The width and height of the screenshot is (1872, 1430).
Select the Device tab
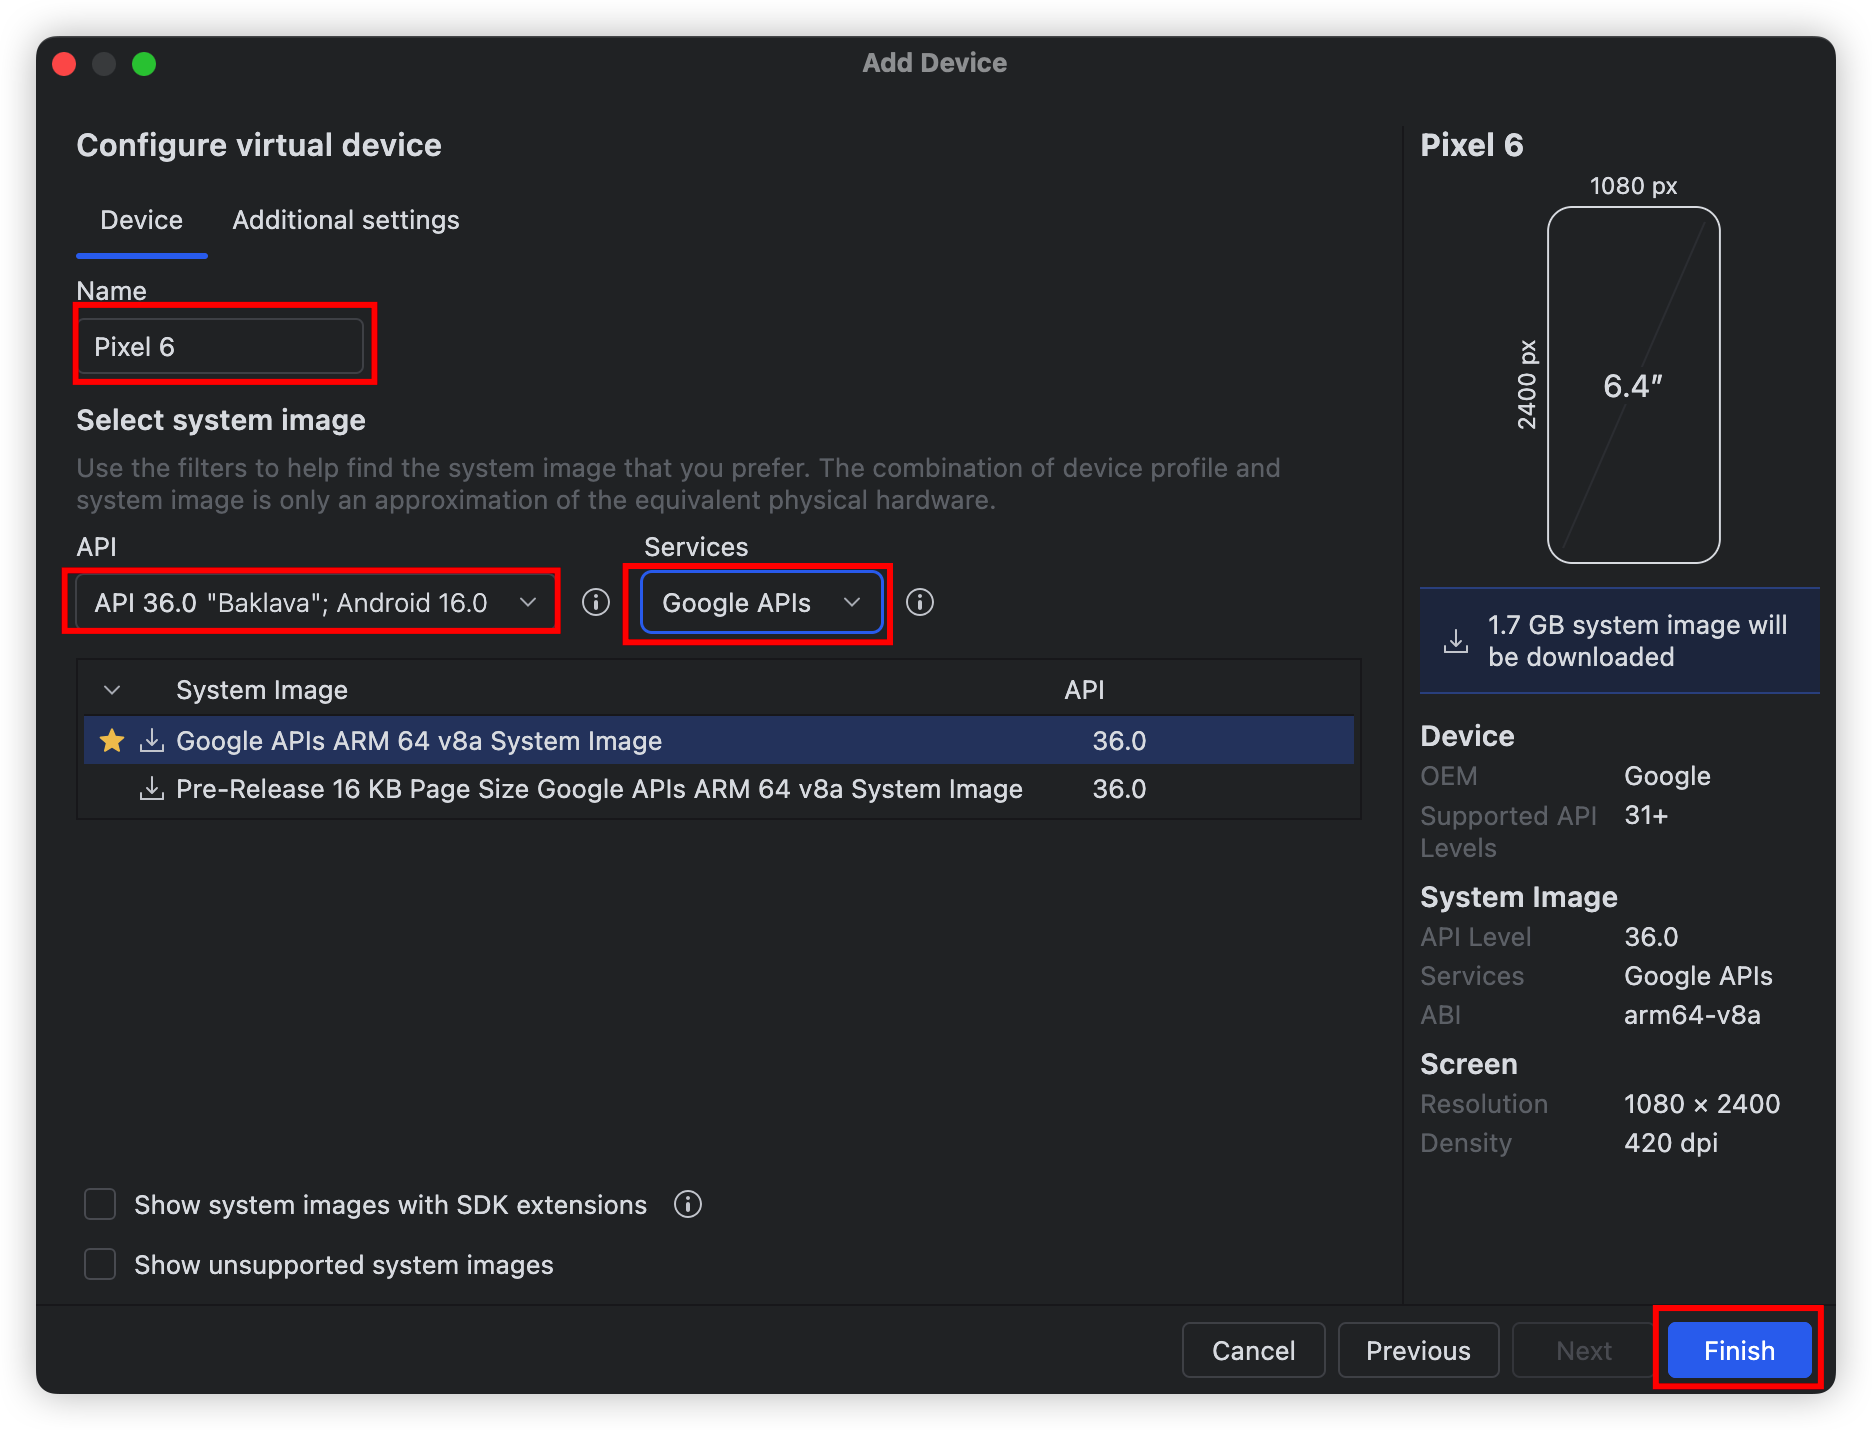(x=141, y=220)
